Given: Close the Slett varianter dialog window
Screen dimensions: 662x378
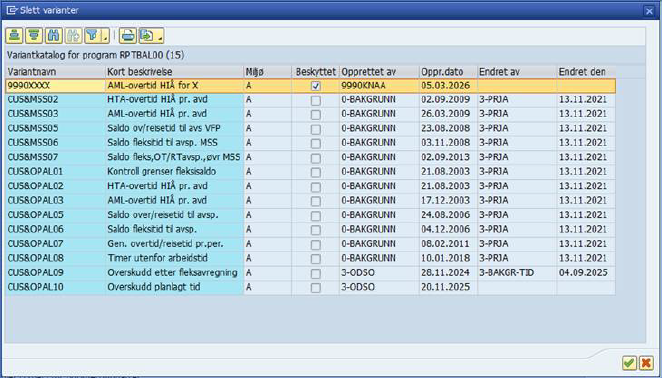Looking at the screenshot, I should 649,11.
